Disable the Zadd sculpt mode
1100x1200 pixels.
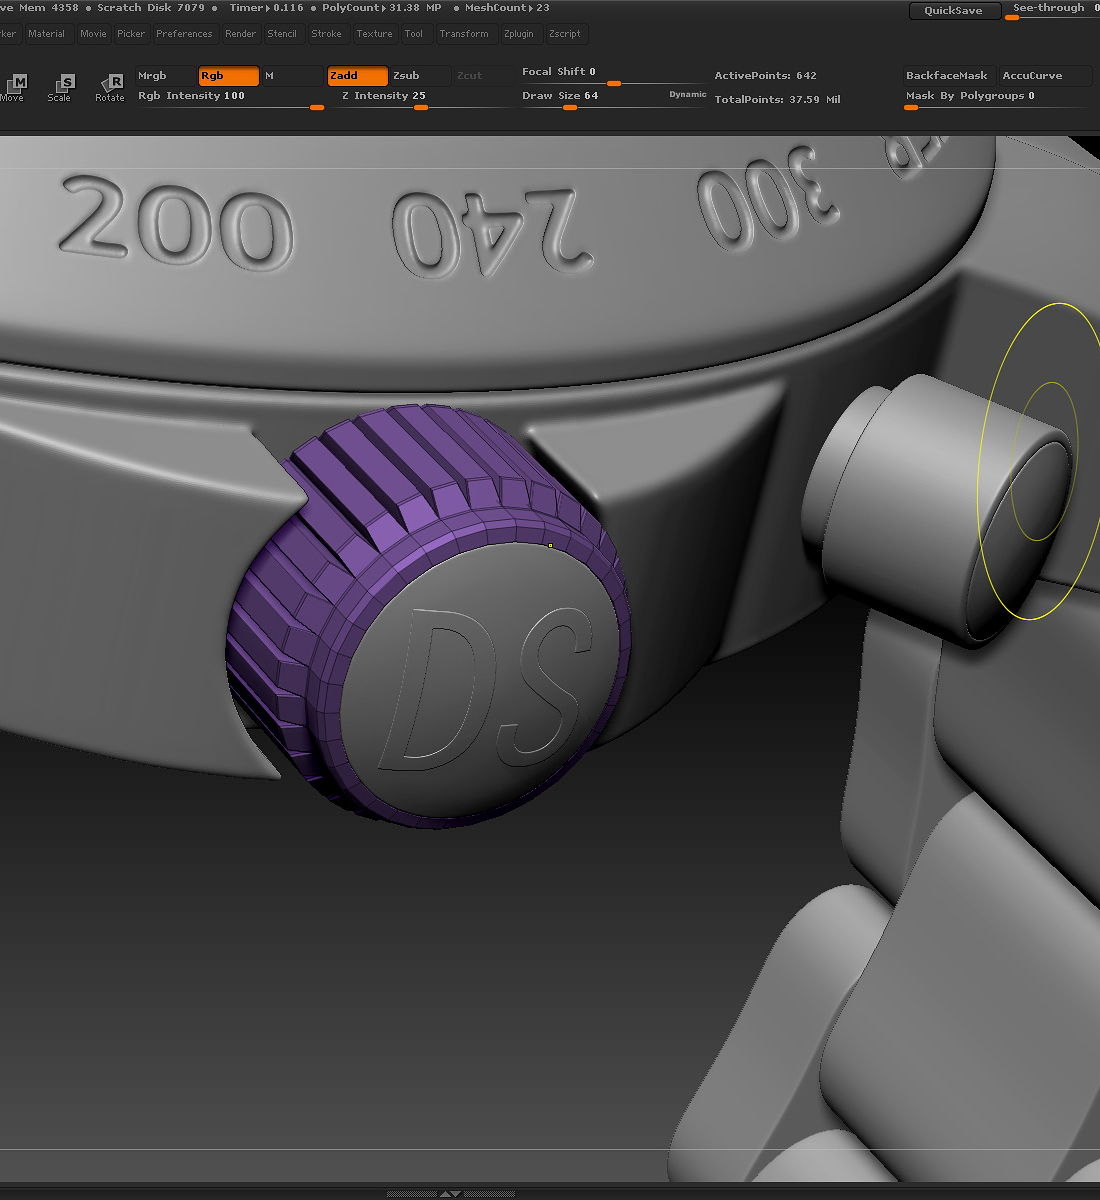(x=357, y=76)
